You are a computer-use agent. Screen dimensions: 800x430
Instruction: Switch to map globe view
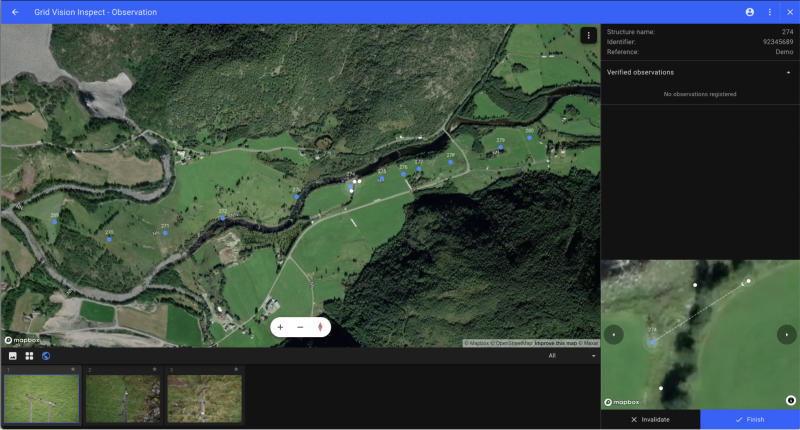[46, 356]
